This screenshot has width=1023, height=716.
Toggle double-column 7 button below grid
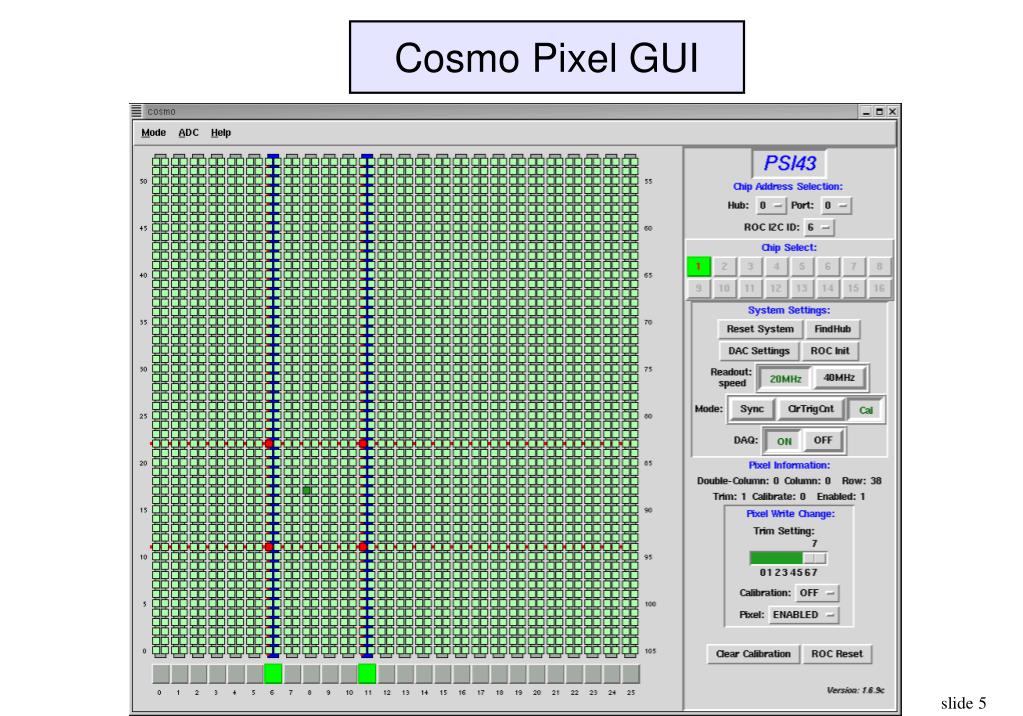[292, 674]
